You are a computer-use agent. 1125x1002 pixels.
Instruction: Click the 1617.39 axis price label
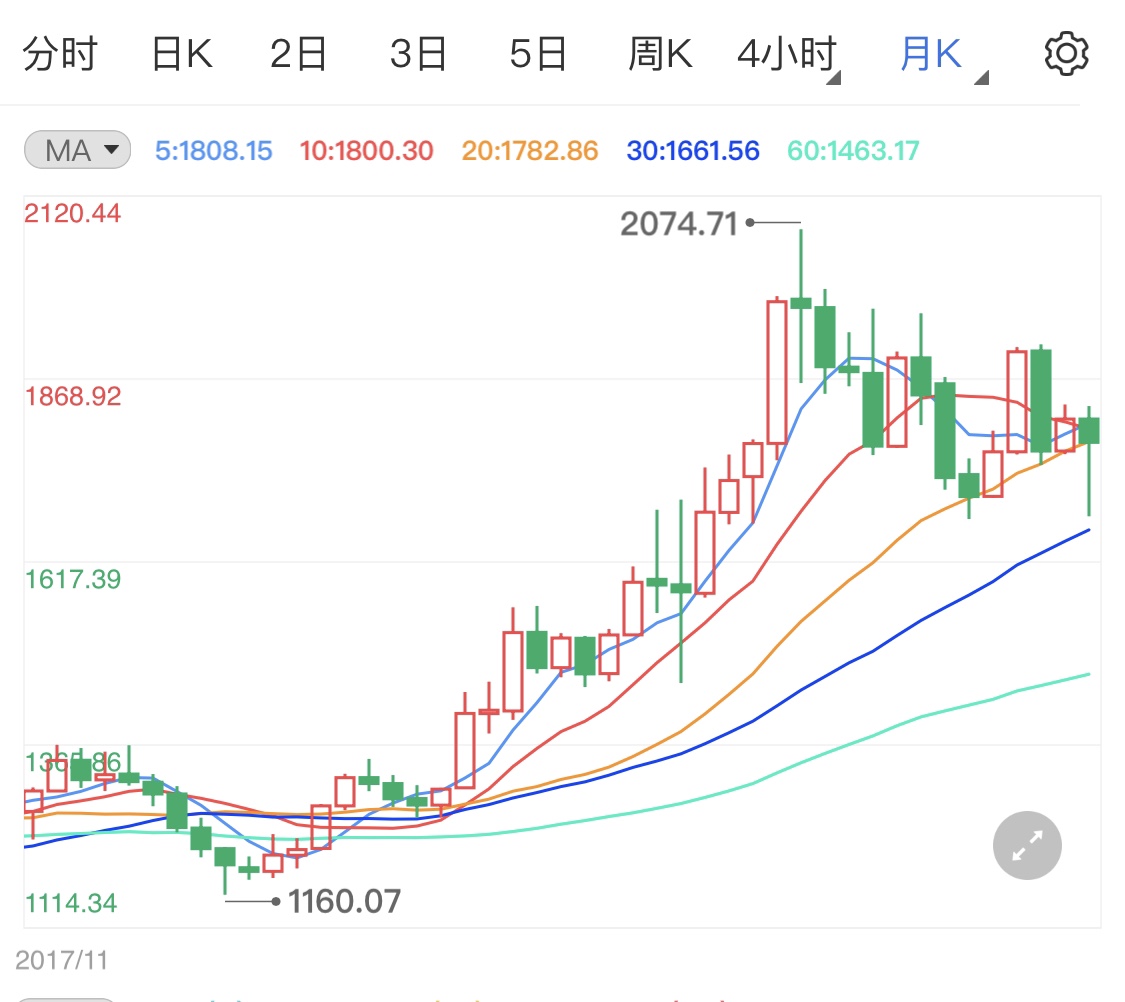(72, 579)
